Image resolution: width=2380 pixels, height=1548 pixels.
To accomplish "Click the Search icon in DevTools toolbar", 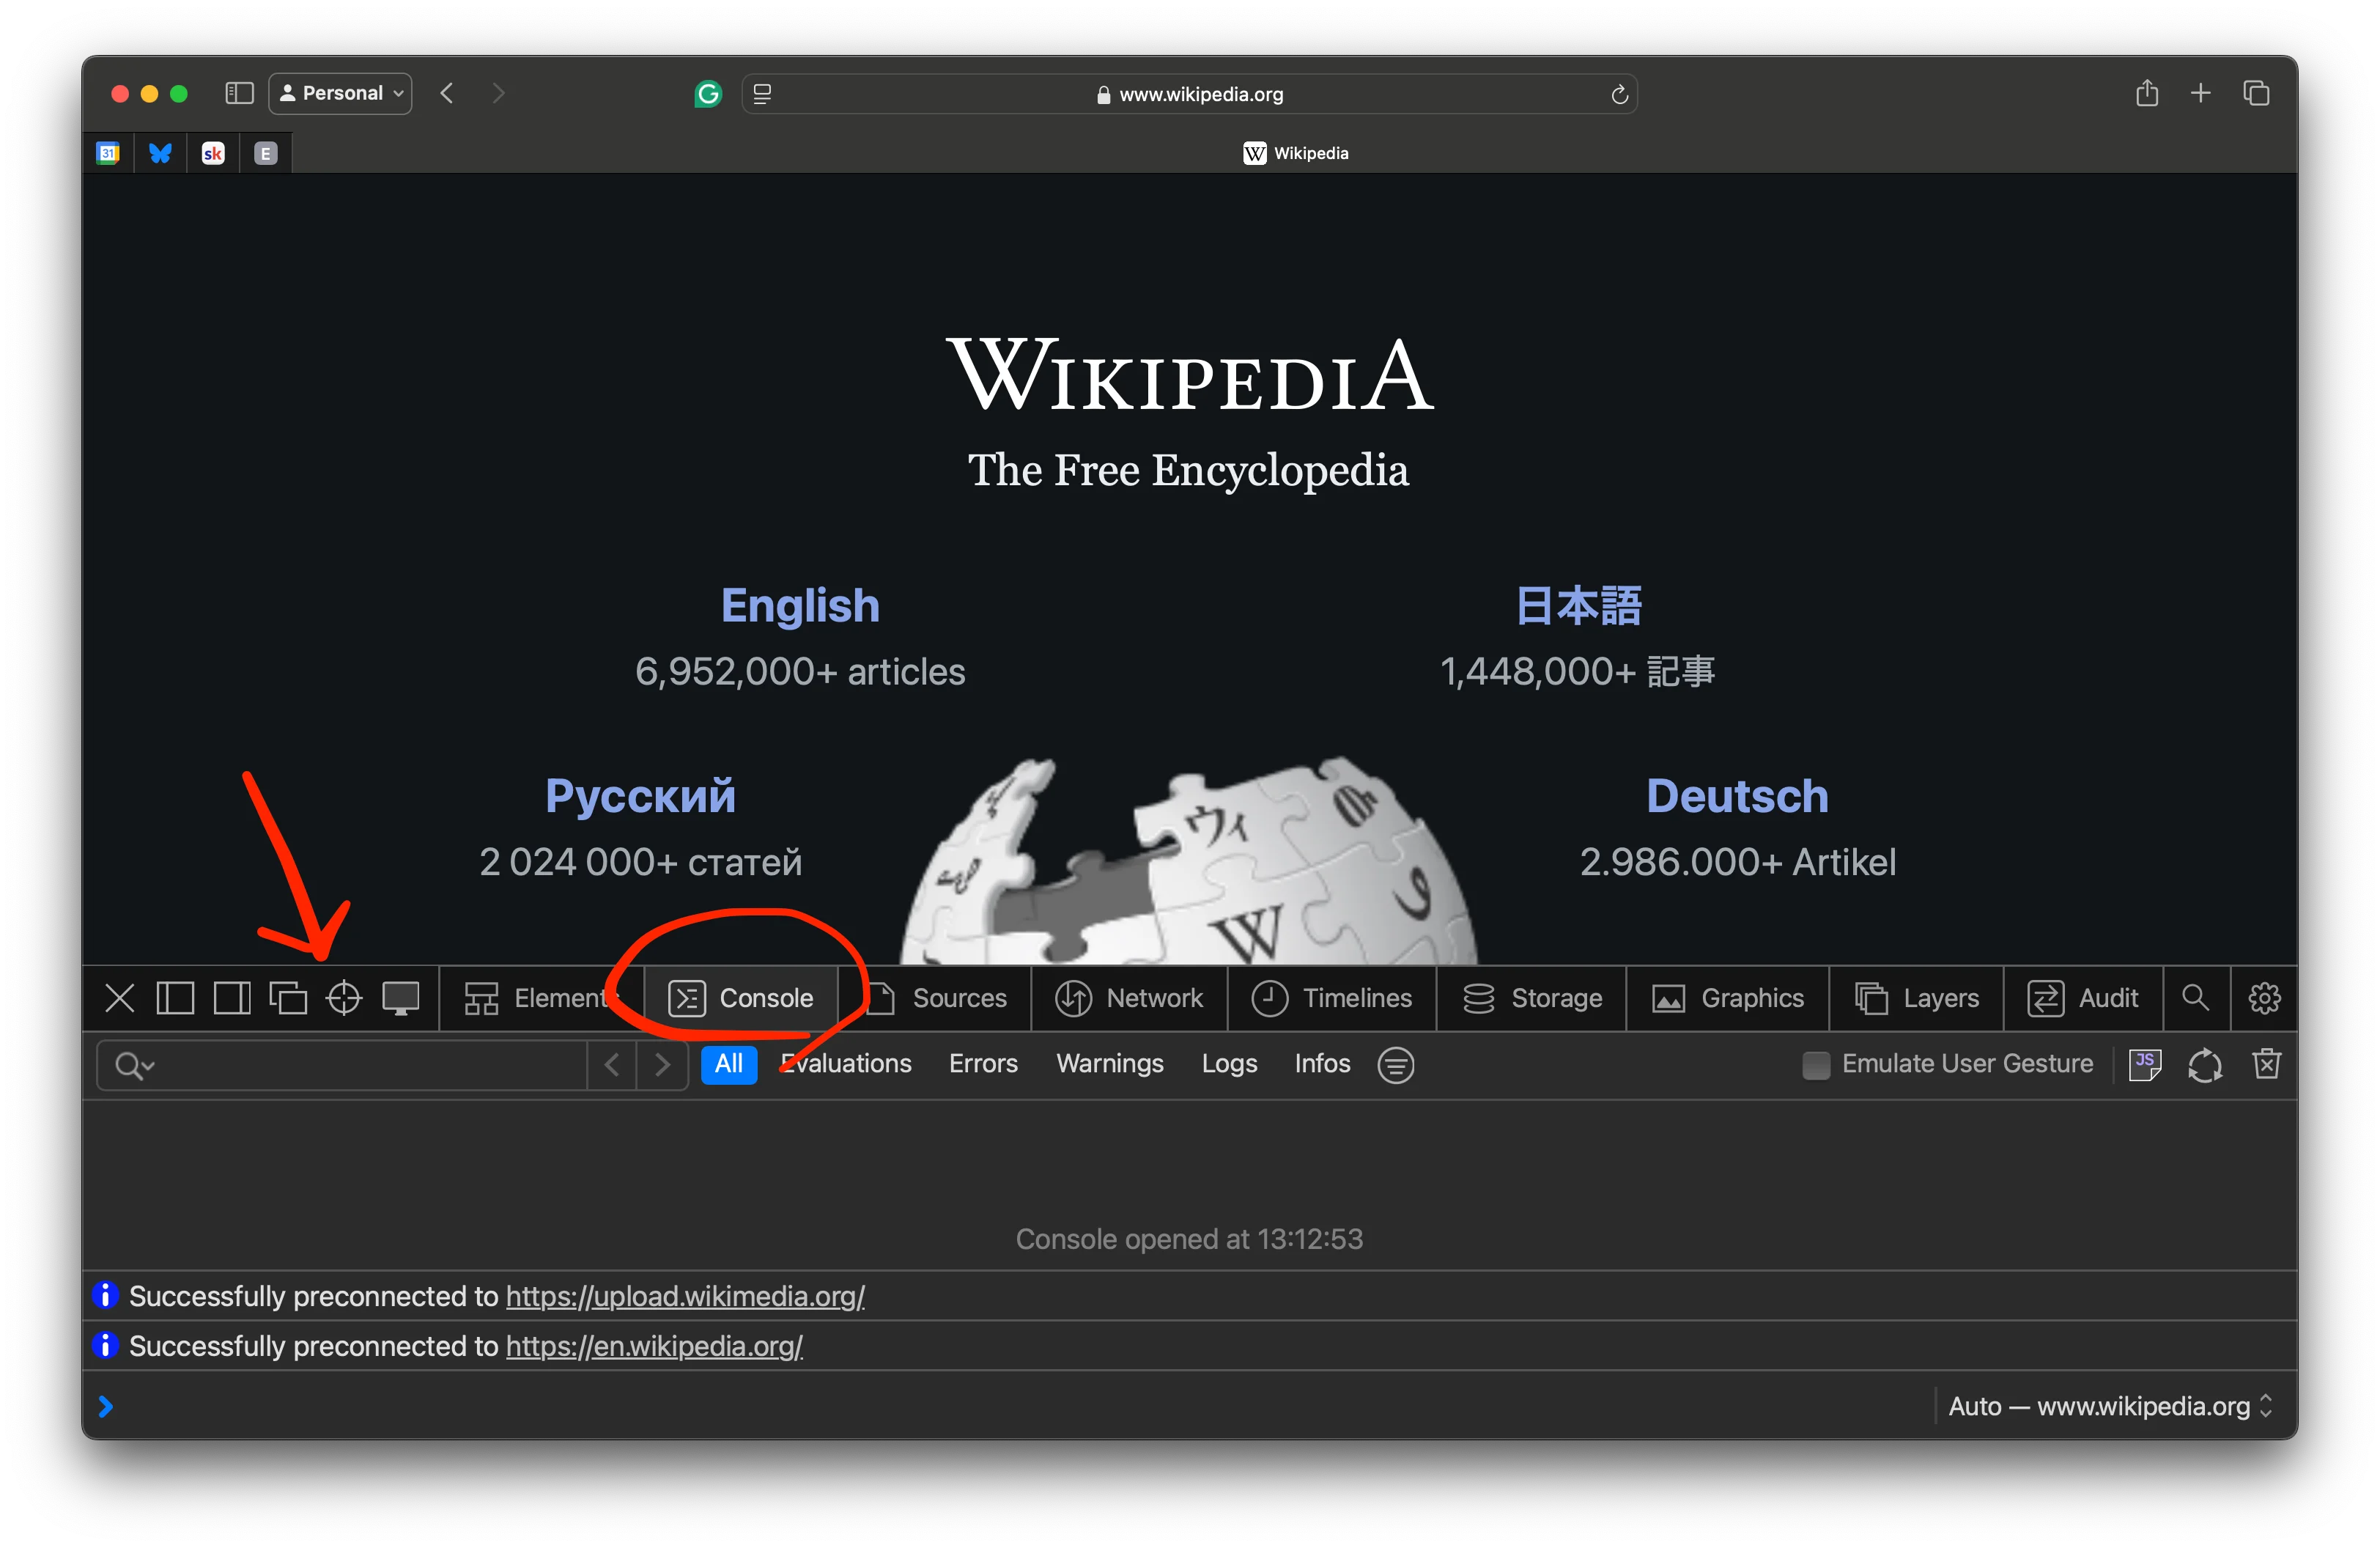I will 2192,998.
